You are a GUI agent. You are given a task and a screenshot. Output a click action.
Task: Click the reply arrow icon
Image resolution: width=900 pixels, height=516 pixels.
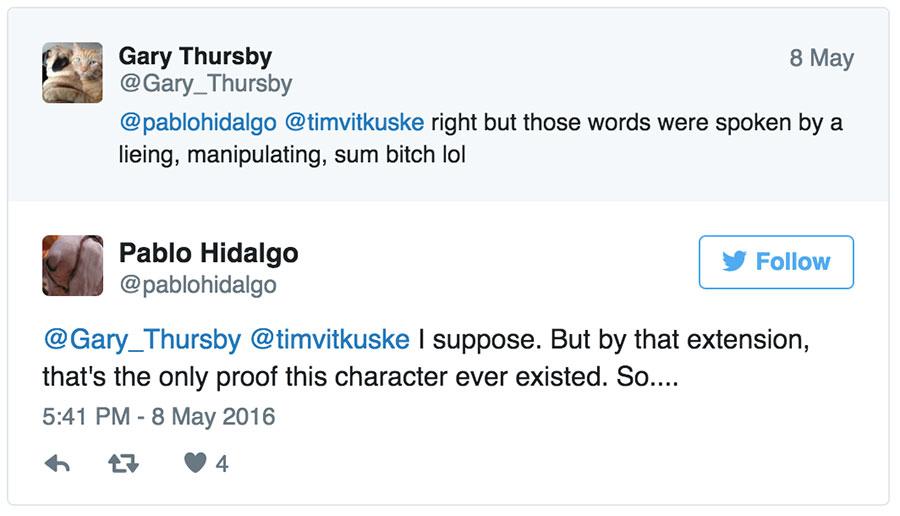point(57,463)
